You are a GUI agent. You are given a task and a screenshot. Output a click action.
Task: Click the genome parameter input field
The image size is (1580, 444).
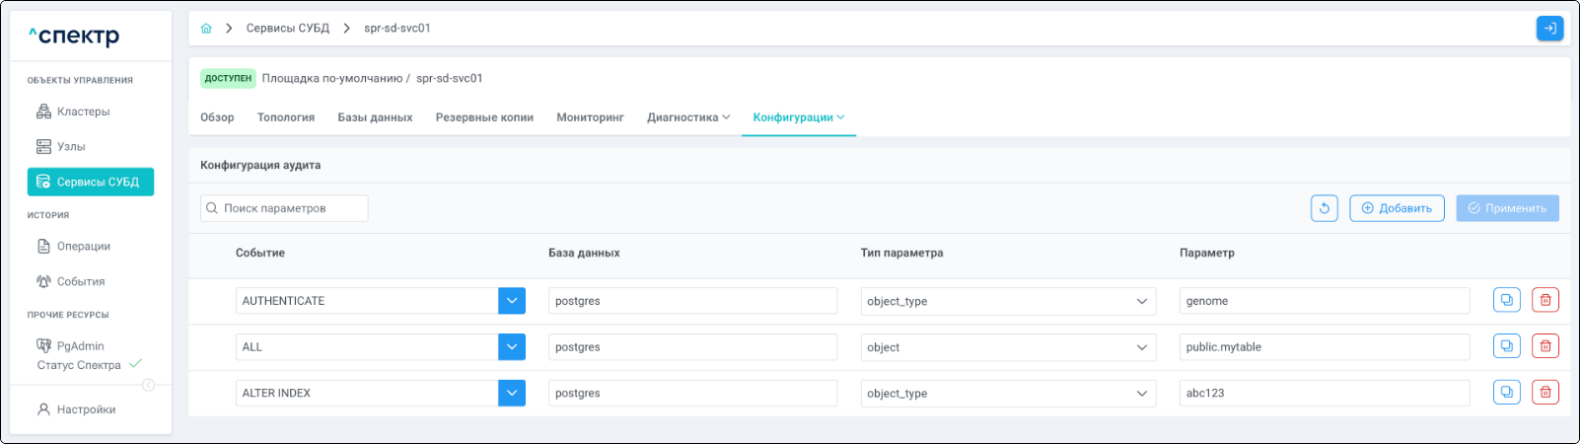click(1324, 301)
